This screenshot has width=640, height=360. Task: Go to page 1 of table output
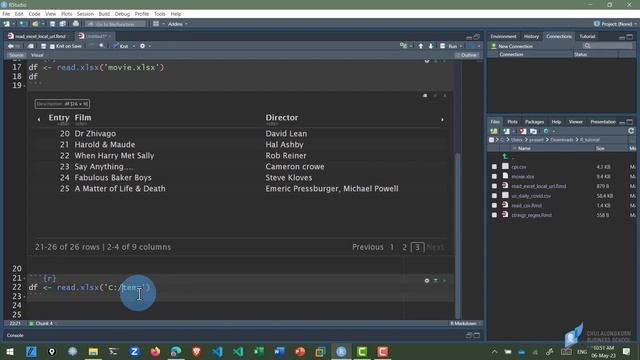point(392,247)
